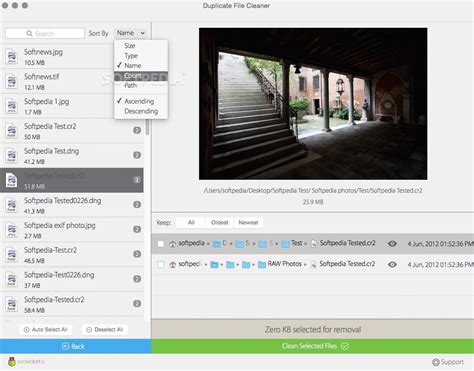Screen dimensions: 474x371
Task: Click the Softpedia Test.cr2 file icon
Action: (x=12, y=130)
